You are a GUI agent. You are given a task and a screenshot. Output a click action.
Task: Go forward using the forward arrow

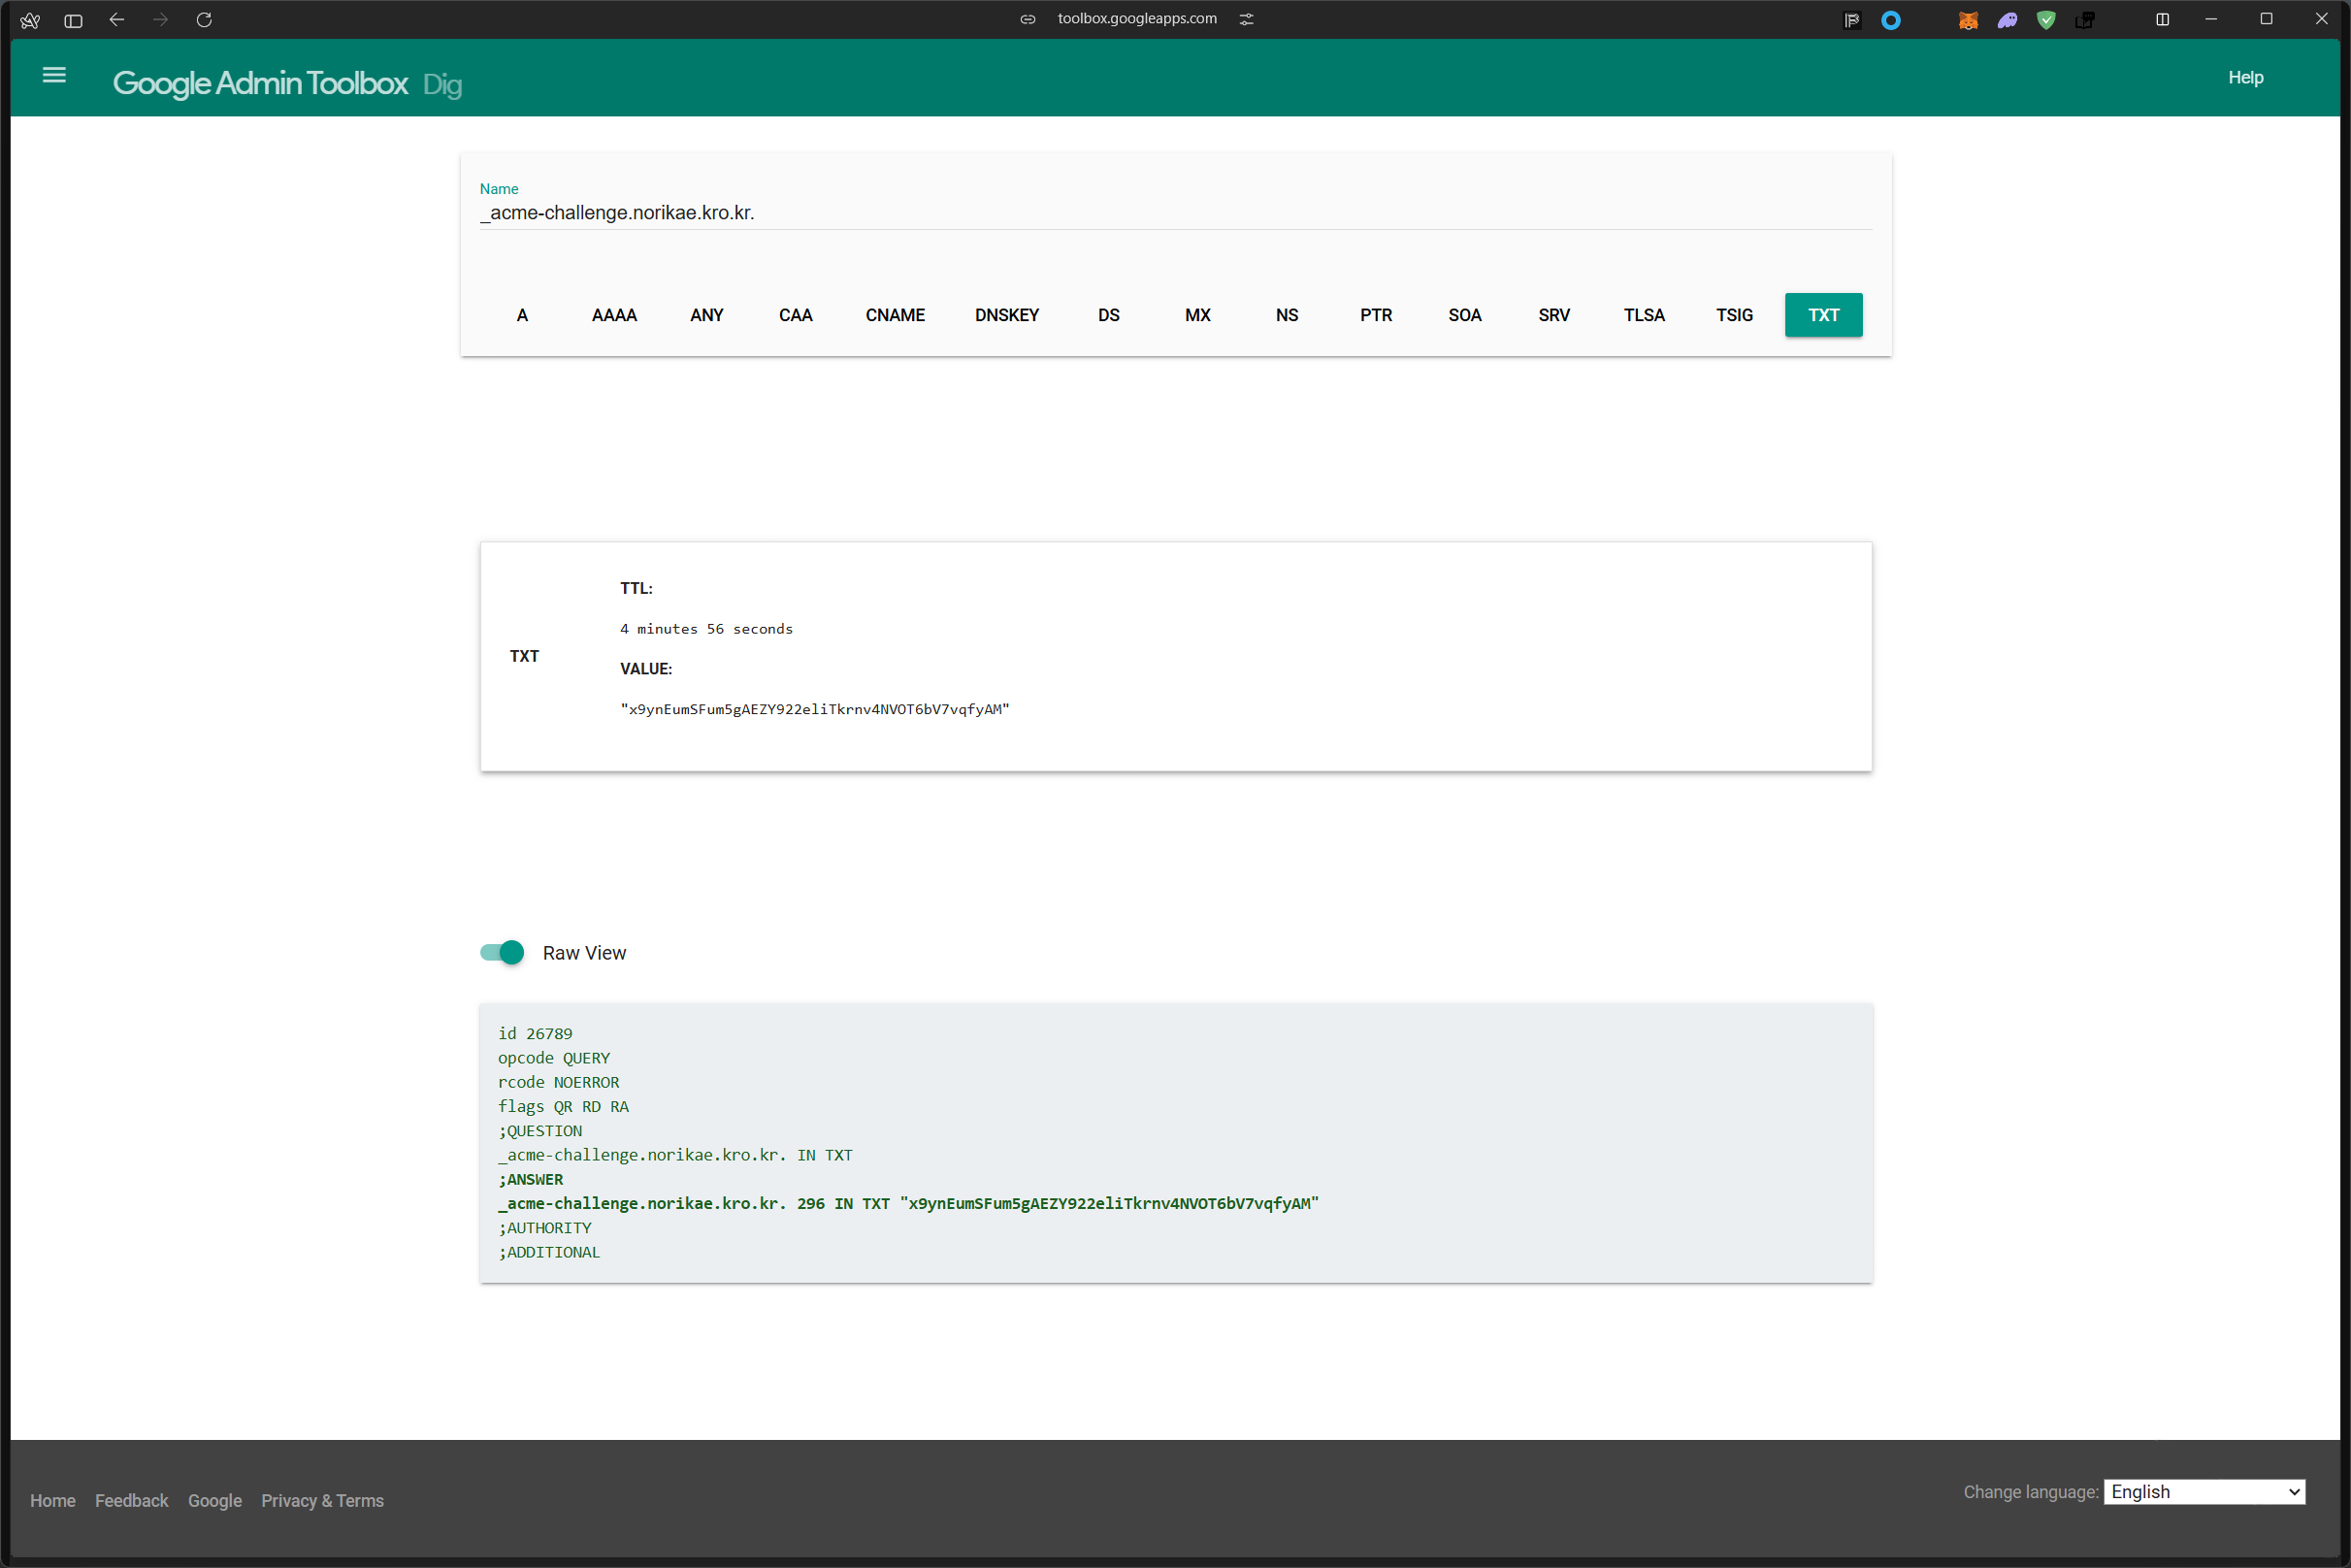pyautogui.click(x=160, y=20)
